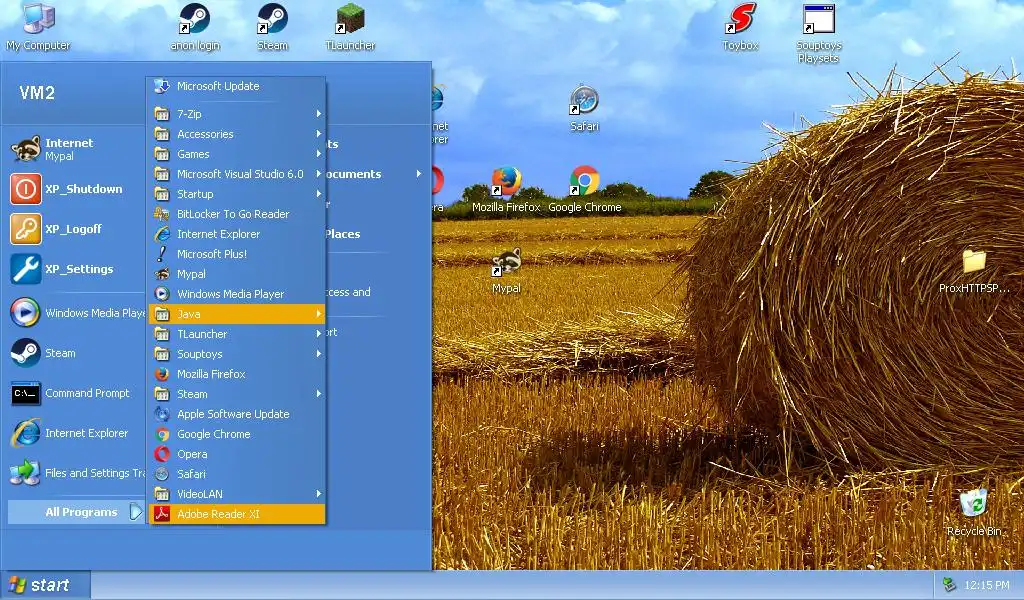Open Windows Media Player in All Programs
The image size is (1024, 600).
point(236,294)
